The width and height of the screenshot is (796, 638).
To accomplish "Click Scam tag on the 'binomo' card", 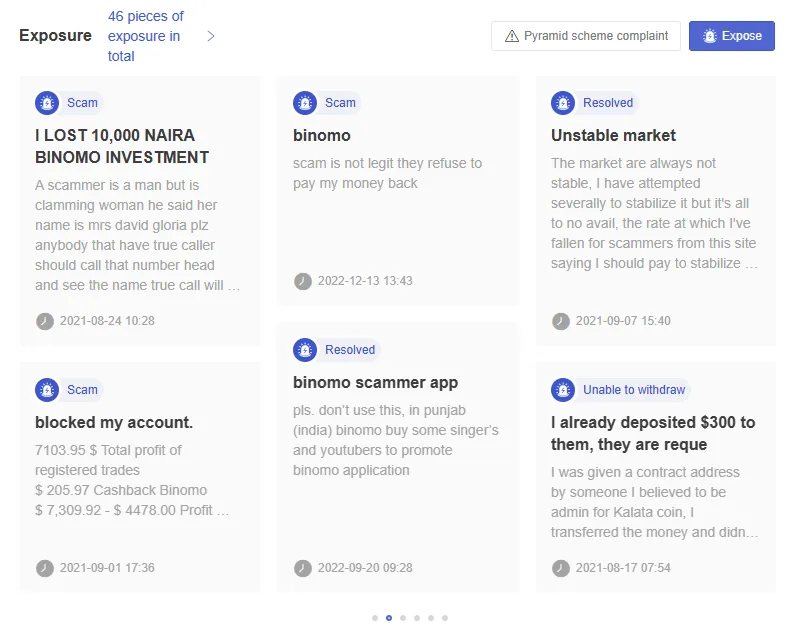I will coord(340,103).
